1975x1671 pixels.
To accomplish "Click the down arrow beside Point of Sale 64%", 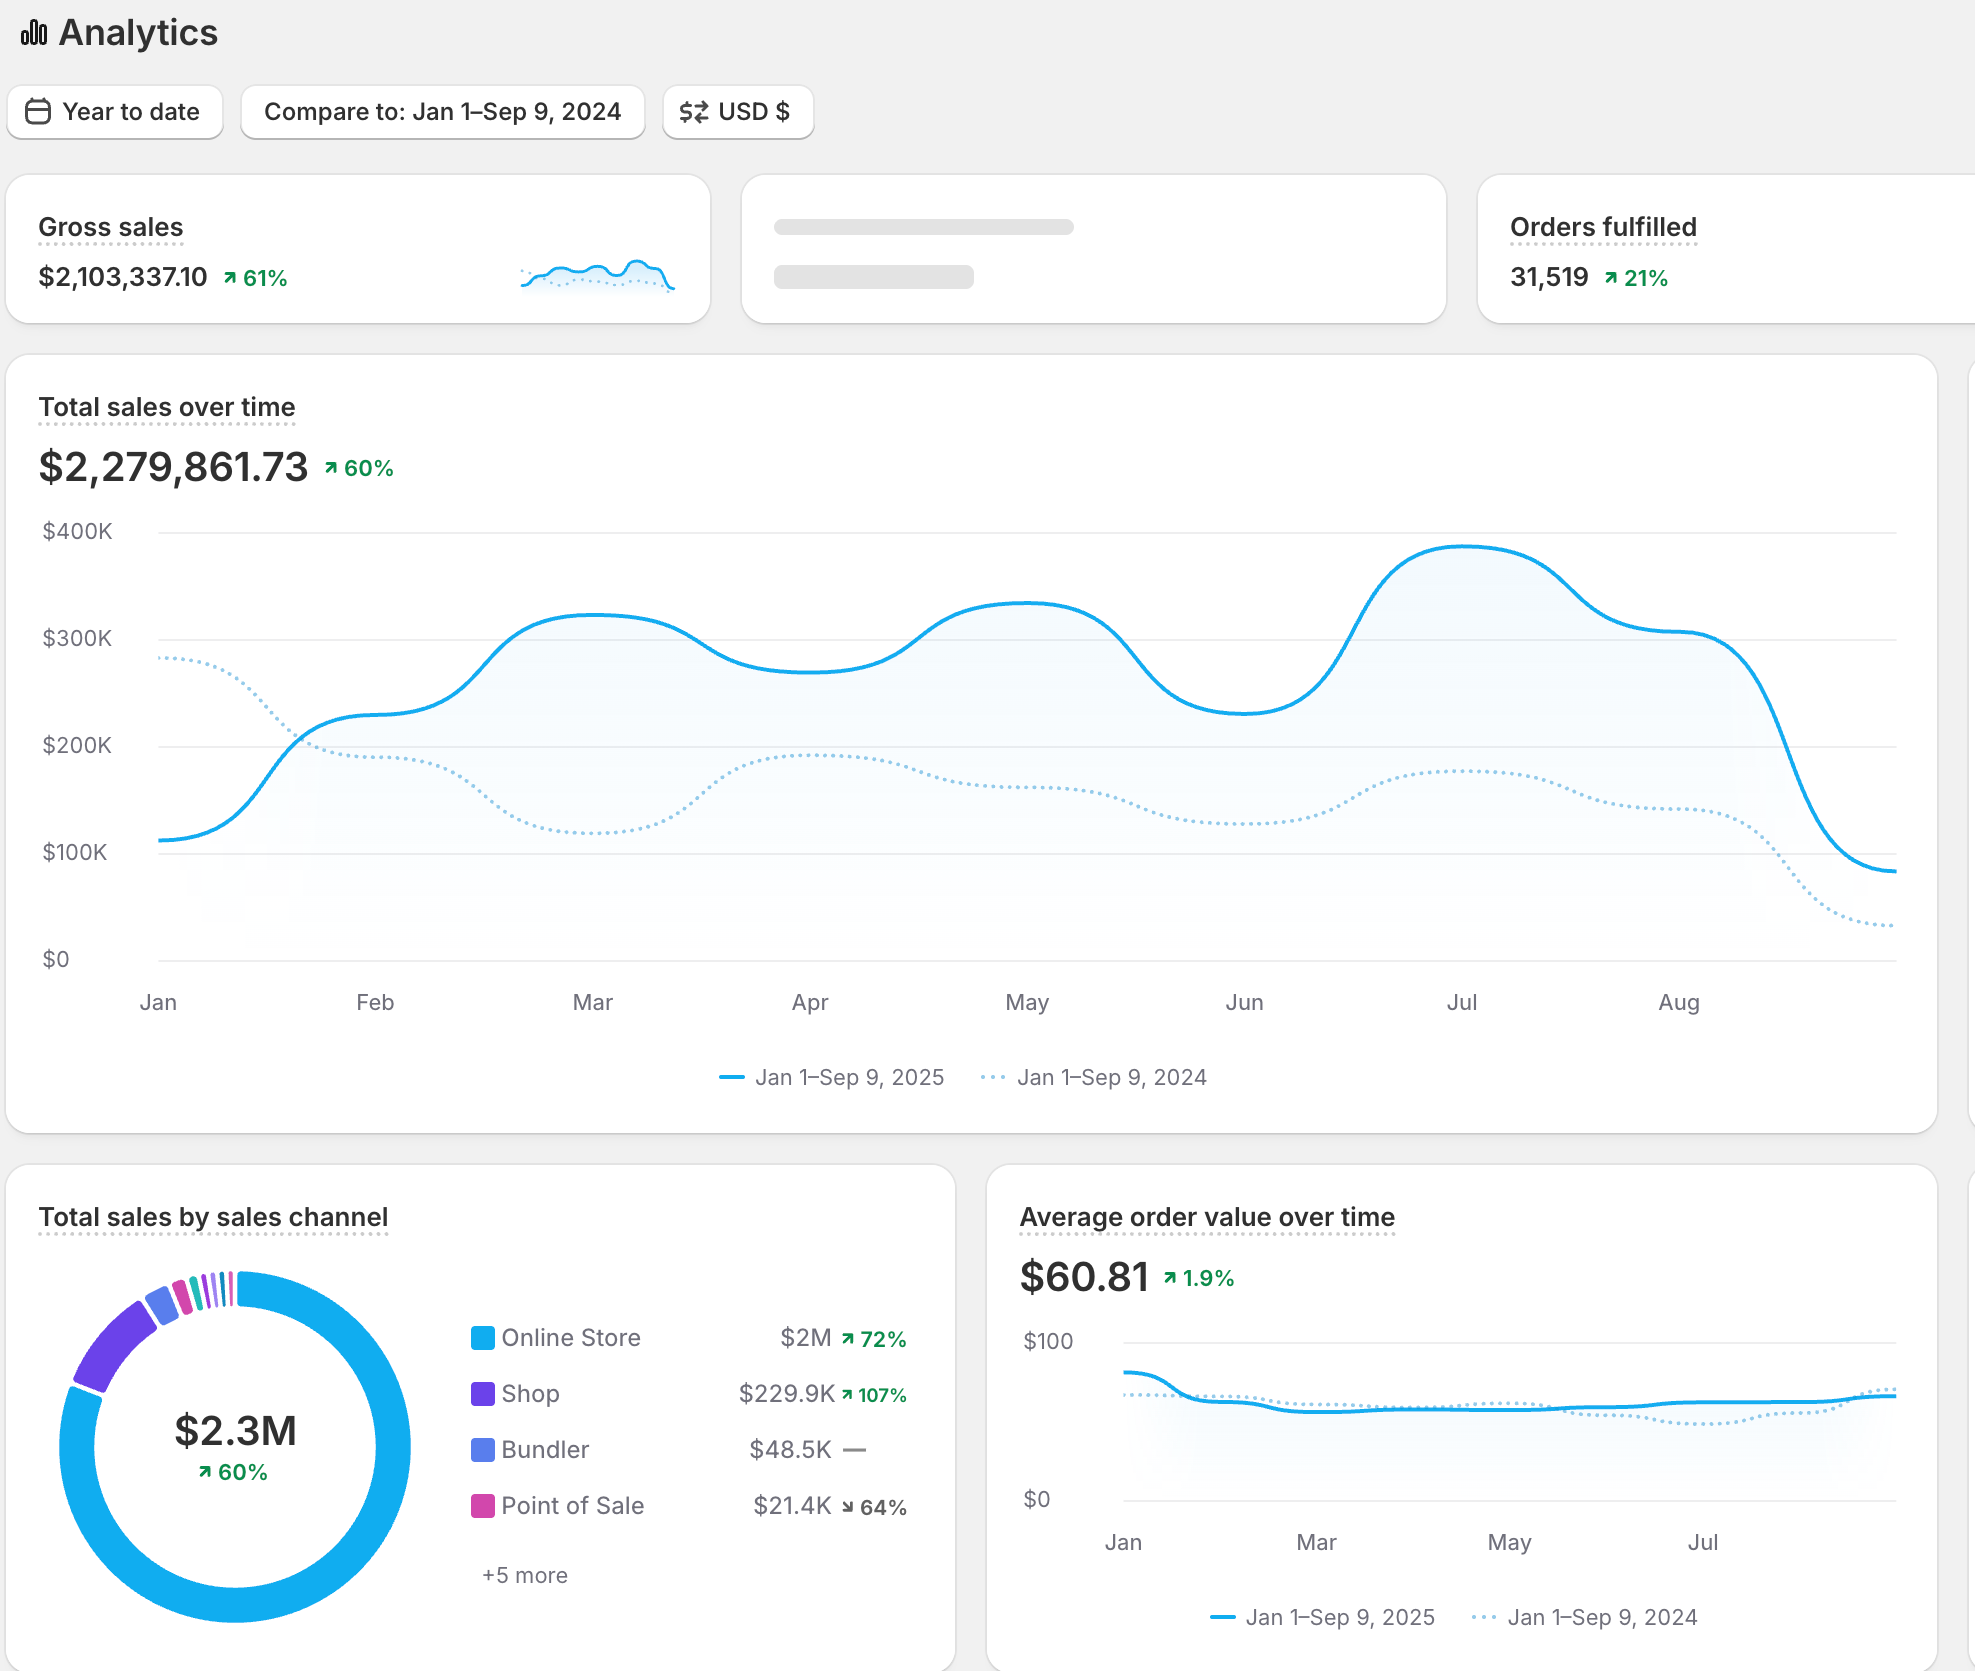I will pos(847,1507).
